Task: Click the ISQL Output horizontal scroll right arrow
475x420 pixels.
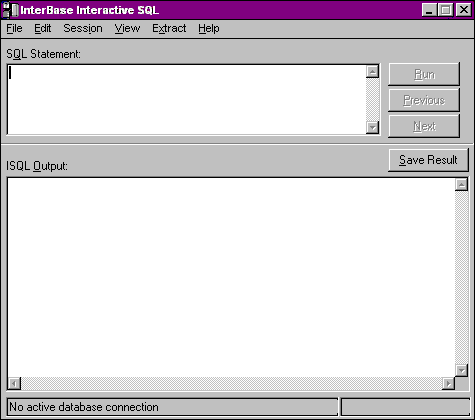Action: point(449,384)
